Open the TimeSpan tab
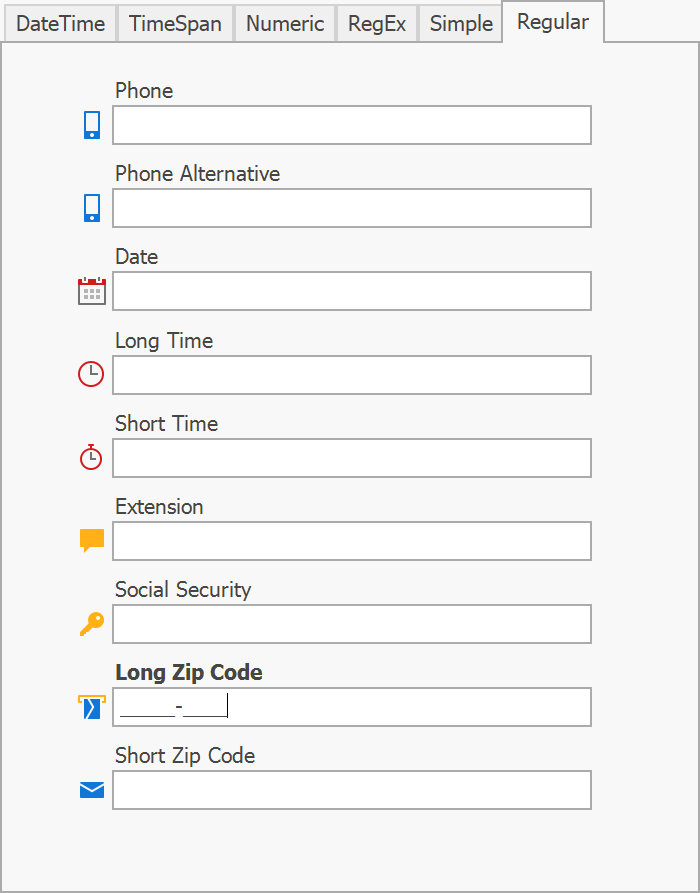This screenshot has height=893, width=700. click(176, 24)
